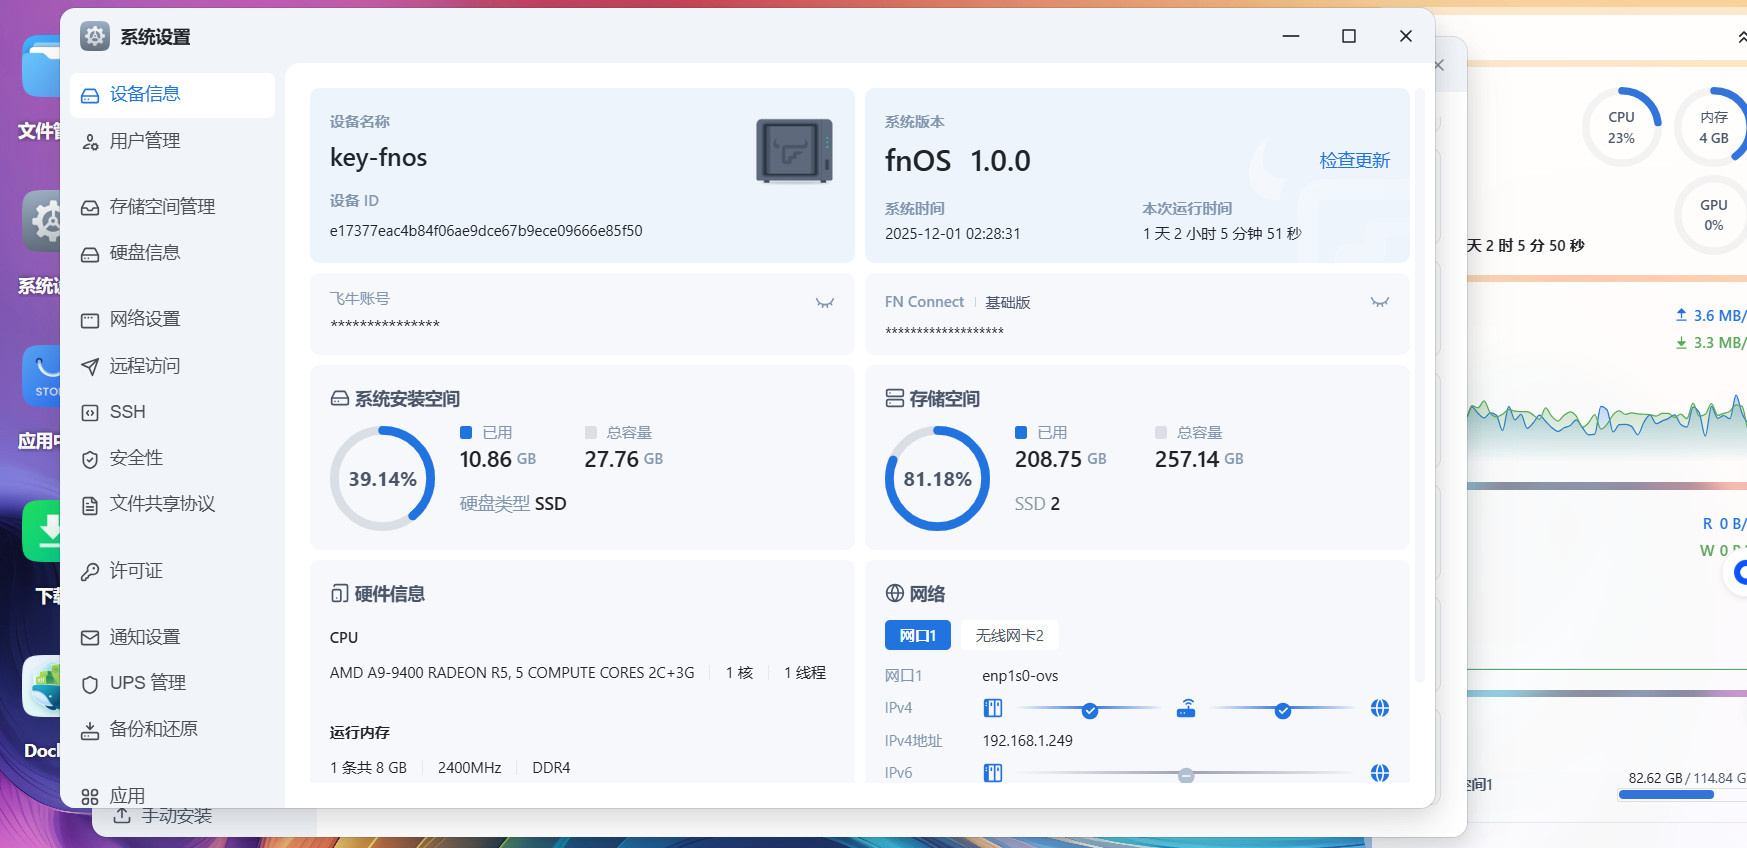Open the SSH settings page
The width and height of the screenshot is (1747, 848).
pos(127,412)
